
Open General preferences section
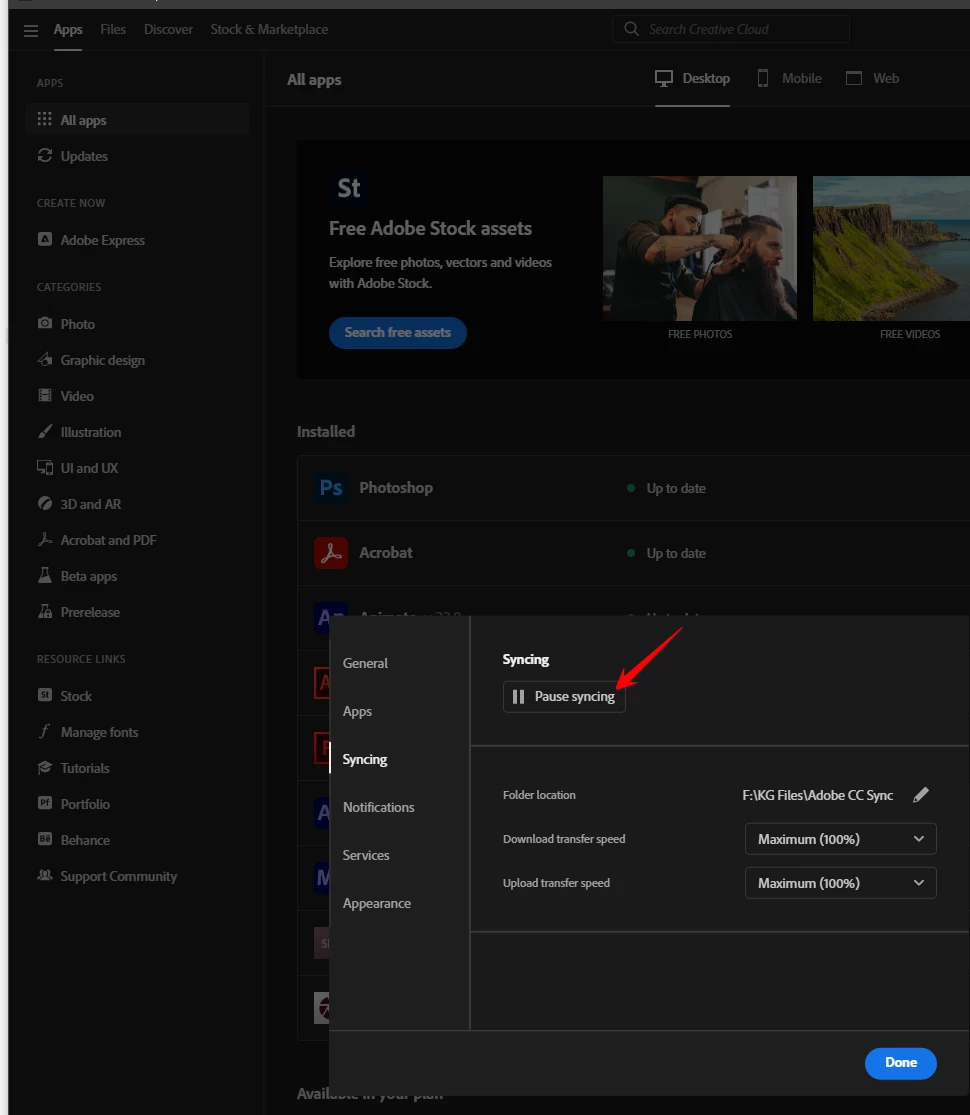point(366,663)
